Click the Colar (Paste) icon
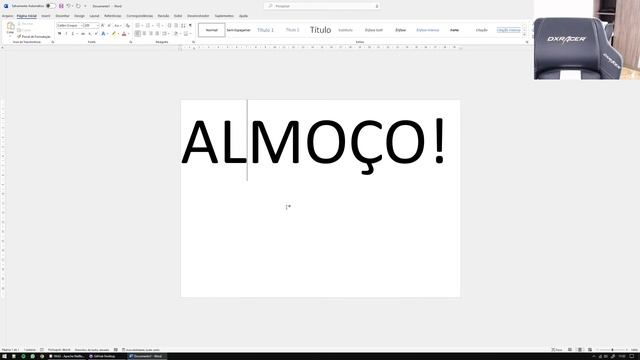Image resolution: width=640 pixels, height=360 pixels. pos(10,27)
